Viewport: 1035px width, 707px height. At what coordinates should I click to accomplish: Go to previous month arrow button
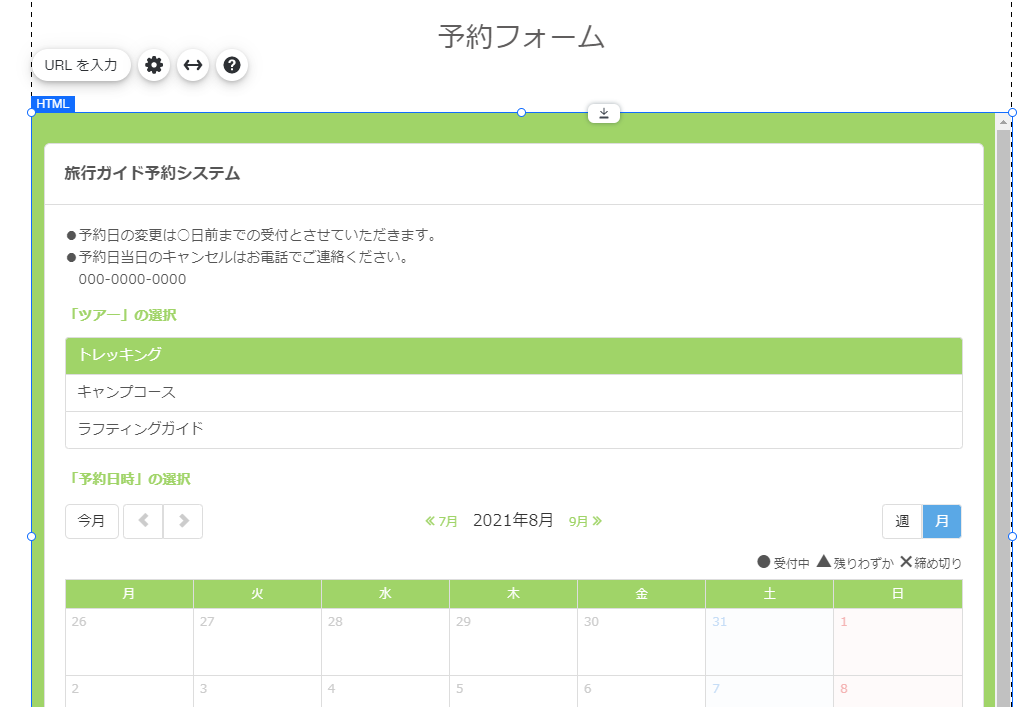(x=143, y=521)
